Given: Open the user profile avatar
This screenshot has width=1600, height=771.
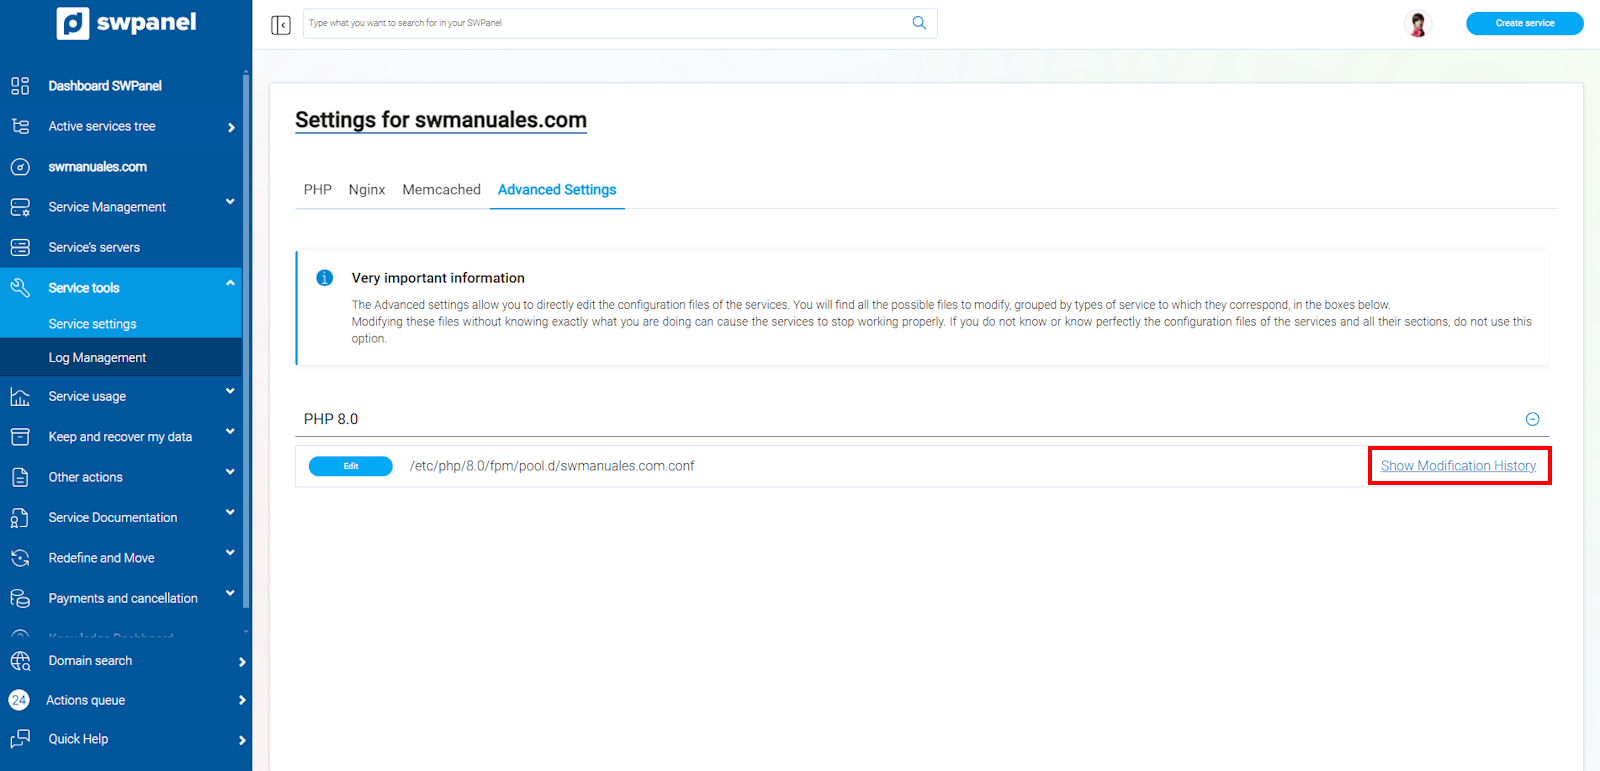Looking at the screenshot, I should coord(1417,23).
